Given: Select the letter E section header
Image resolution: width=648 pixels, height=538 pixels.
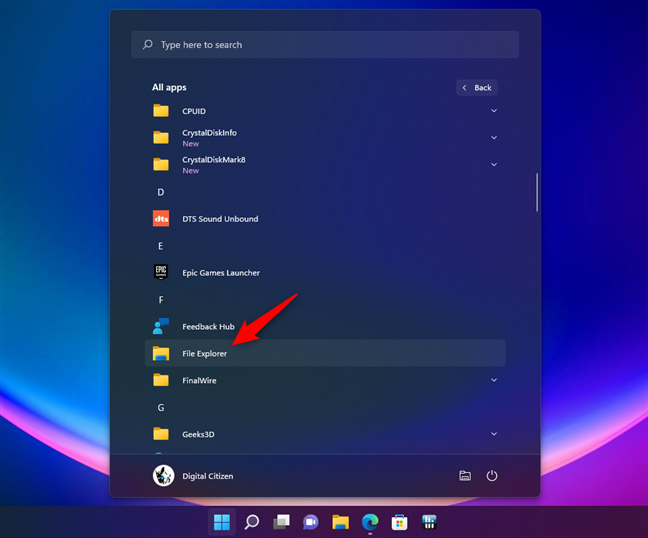Looking at the screenshot, I should [x=161, y=246].
